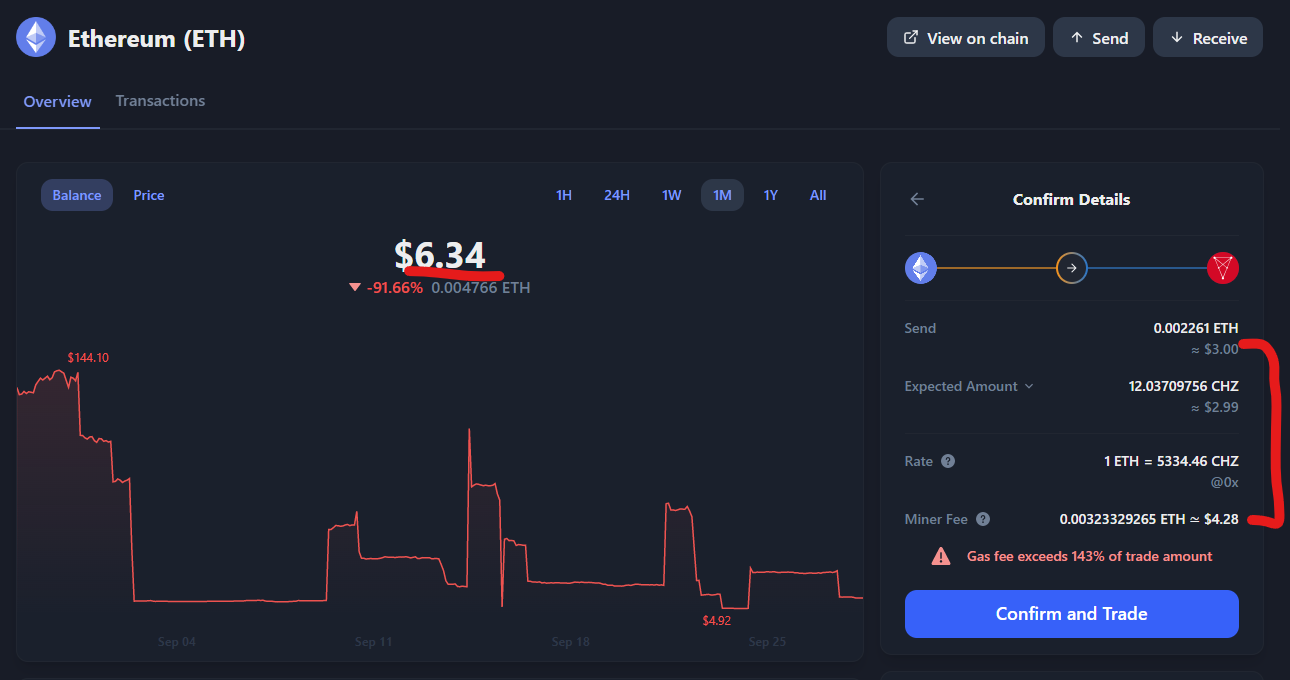Select the 24H time range
Viewport: 1290px width, 680px height.
[x=617, y=195]
